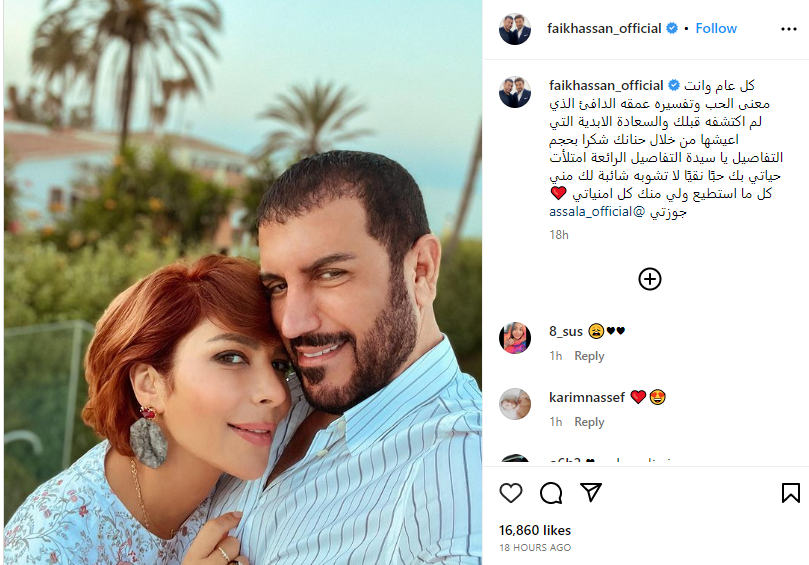Click the couple photo in post
809x565 pixels.
(x=243, y=282)
